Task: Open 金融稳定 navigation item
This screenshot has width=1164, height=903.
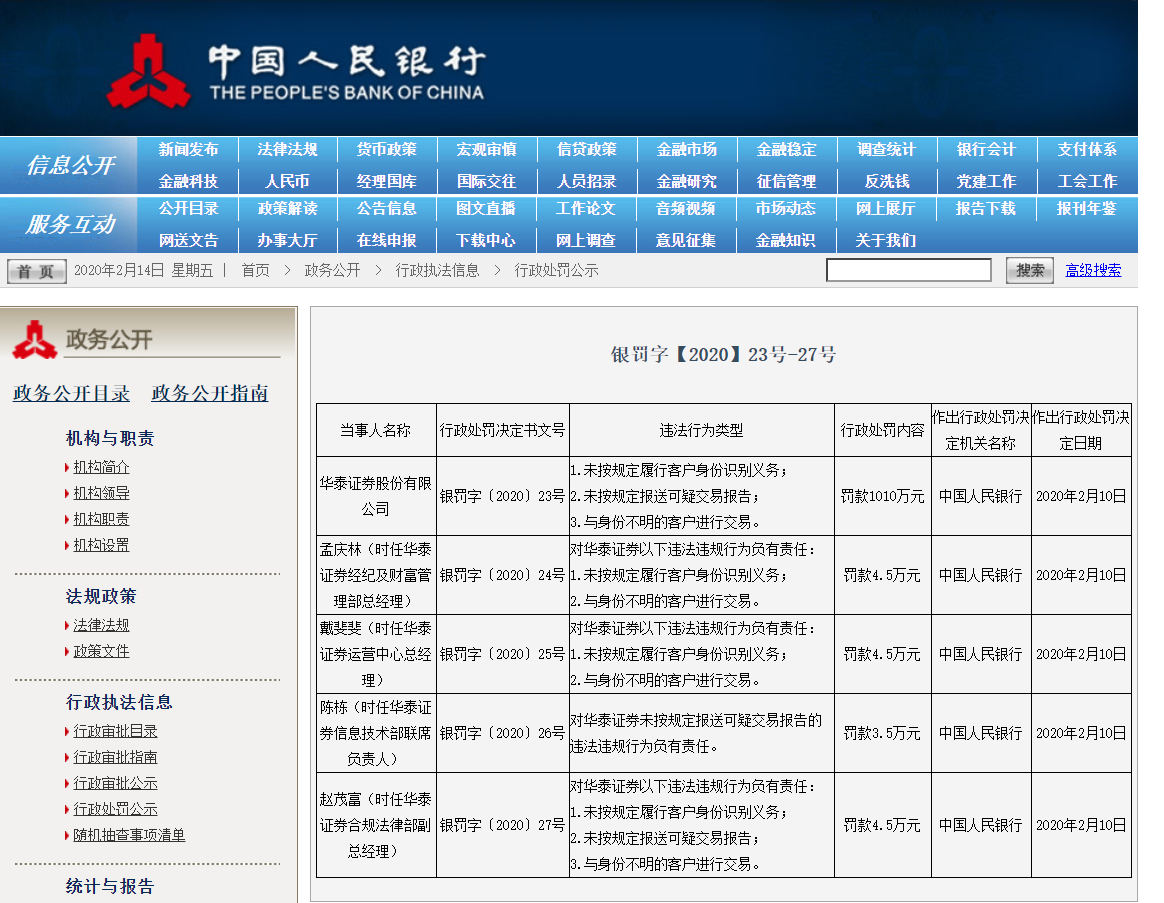Action: click(x=786, y=149)
